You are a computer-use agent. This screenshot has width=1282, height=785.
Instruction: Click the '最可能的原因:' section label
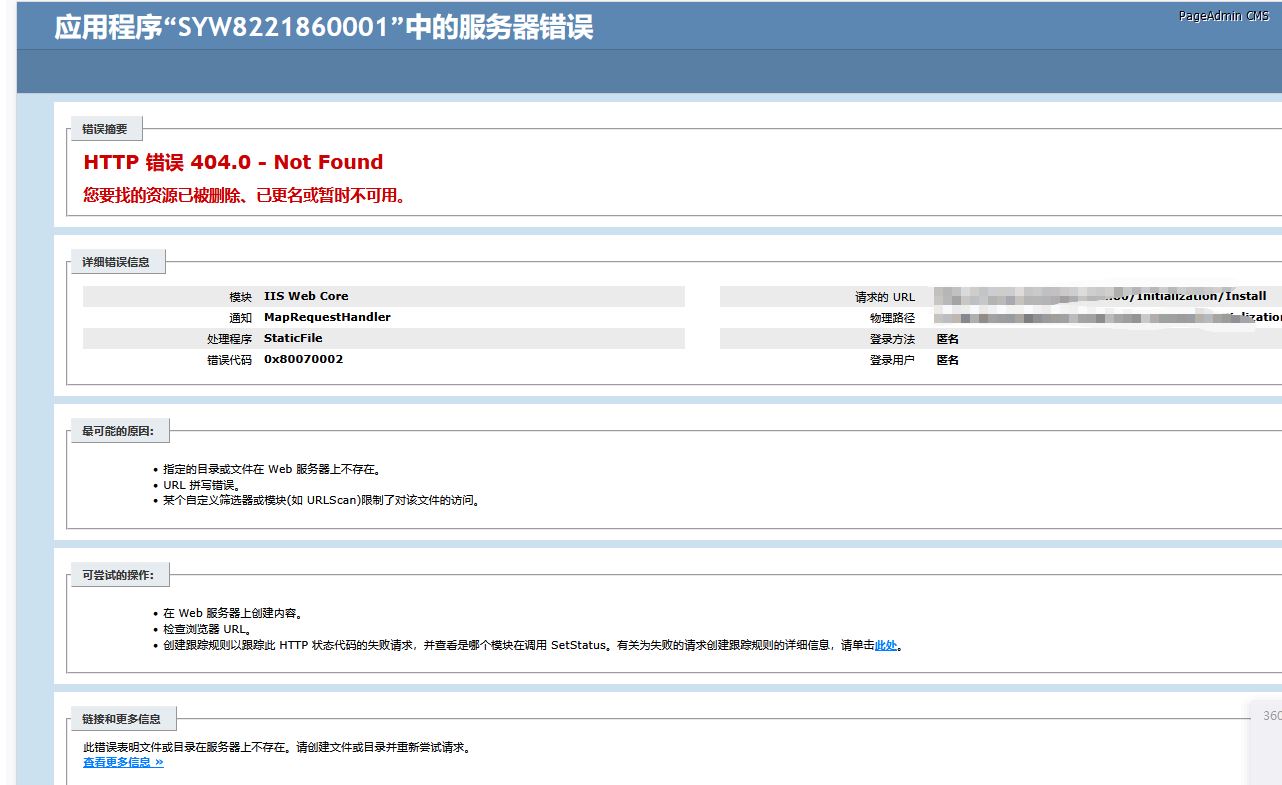coord(119,432)
